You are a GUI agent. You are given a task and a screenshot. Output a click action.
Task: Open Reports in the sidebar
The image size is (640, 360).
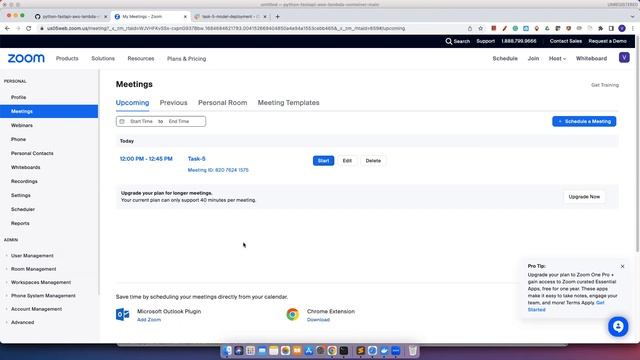tap(20, 223)
